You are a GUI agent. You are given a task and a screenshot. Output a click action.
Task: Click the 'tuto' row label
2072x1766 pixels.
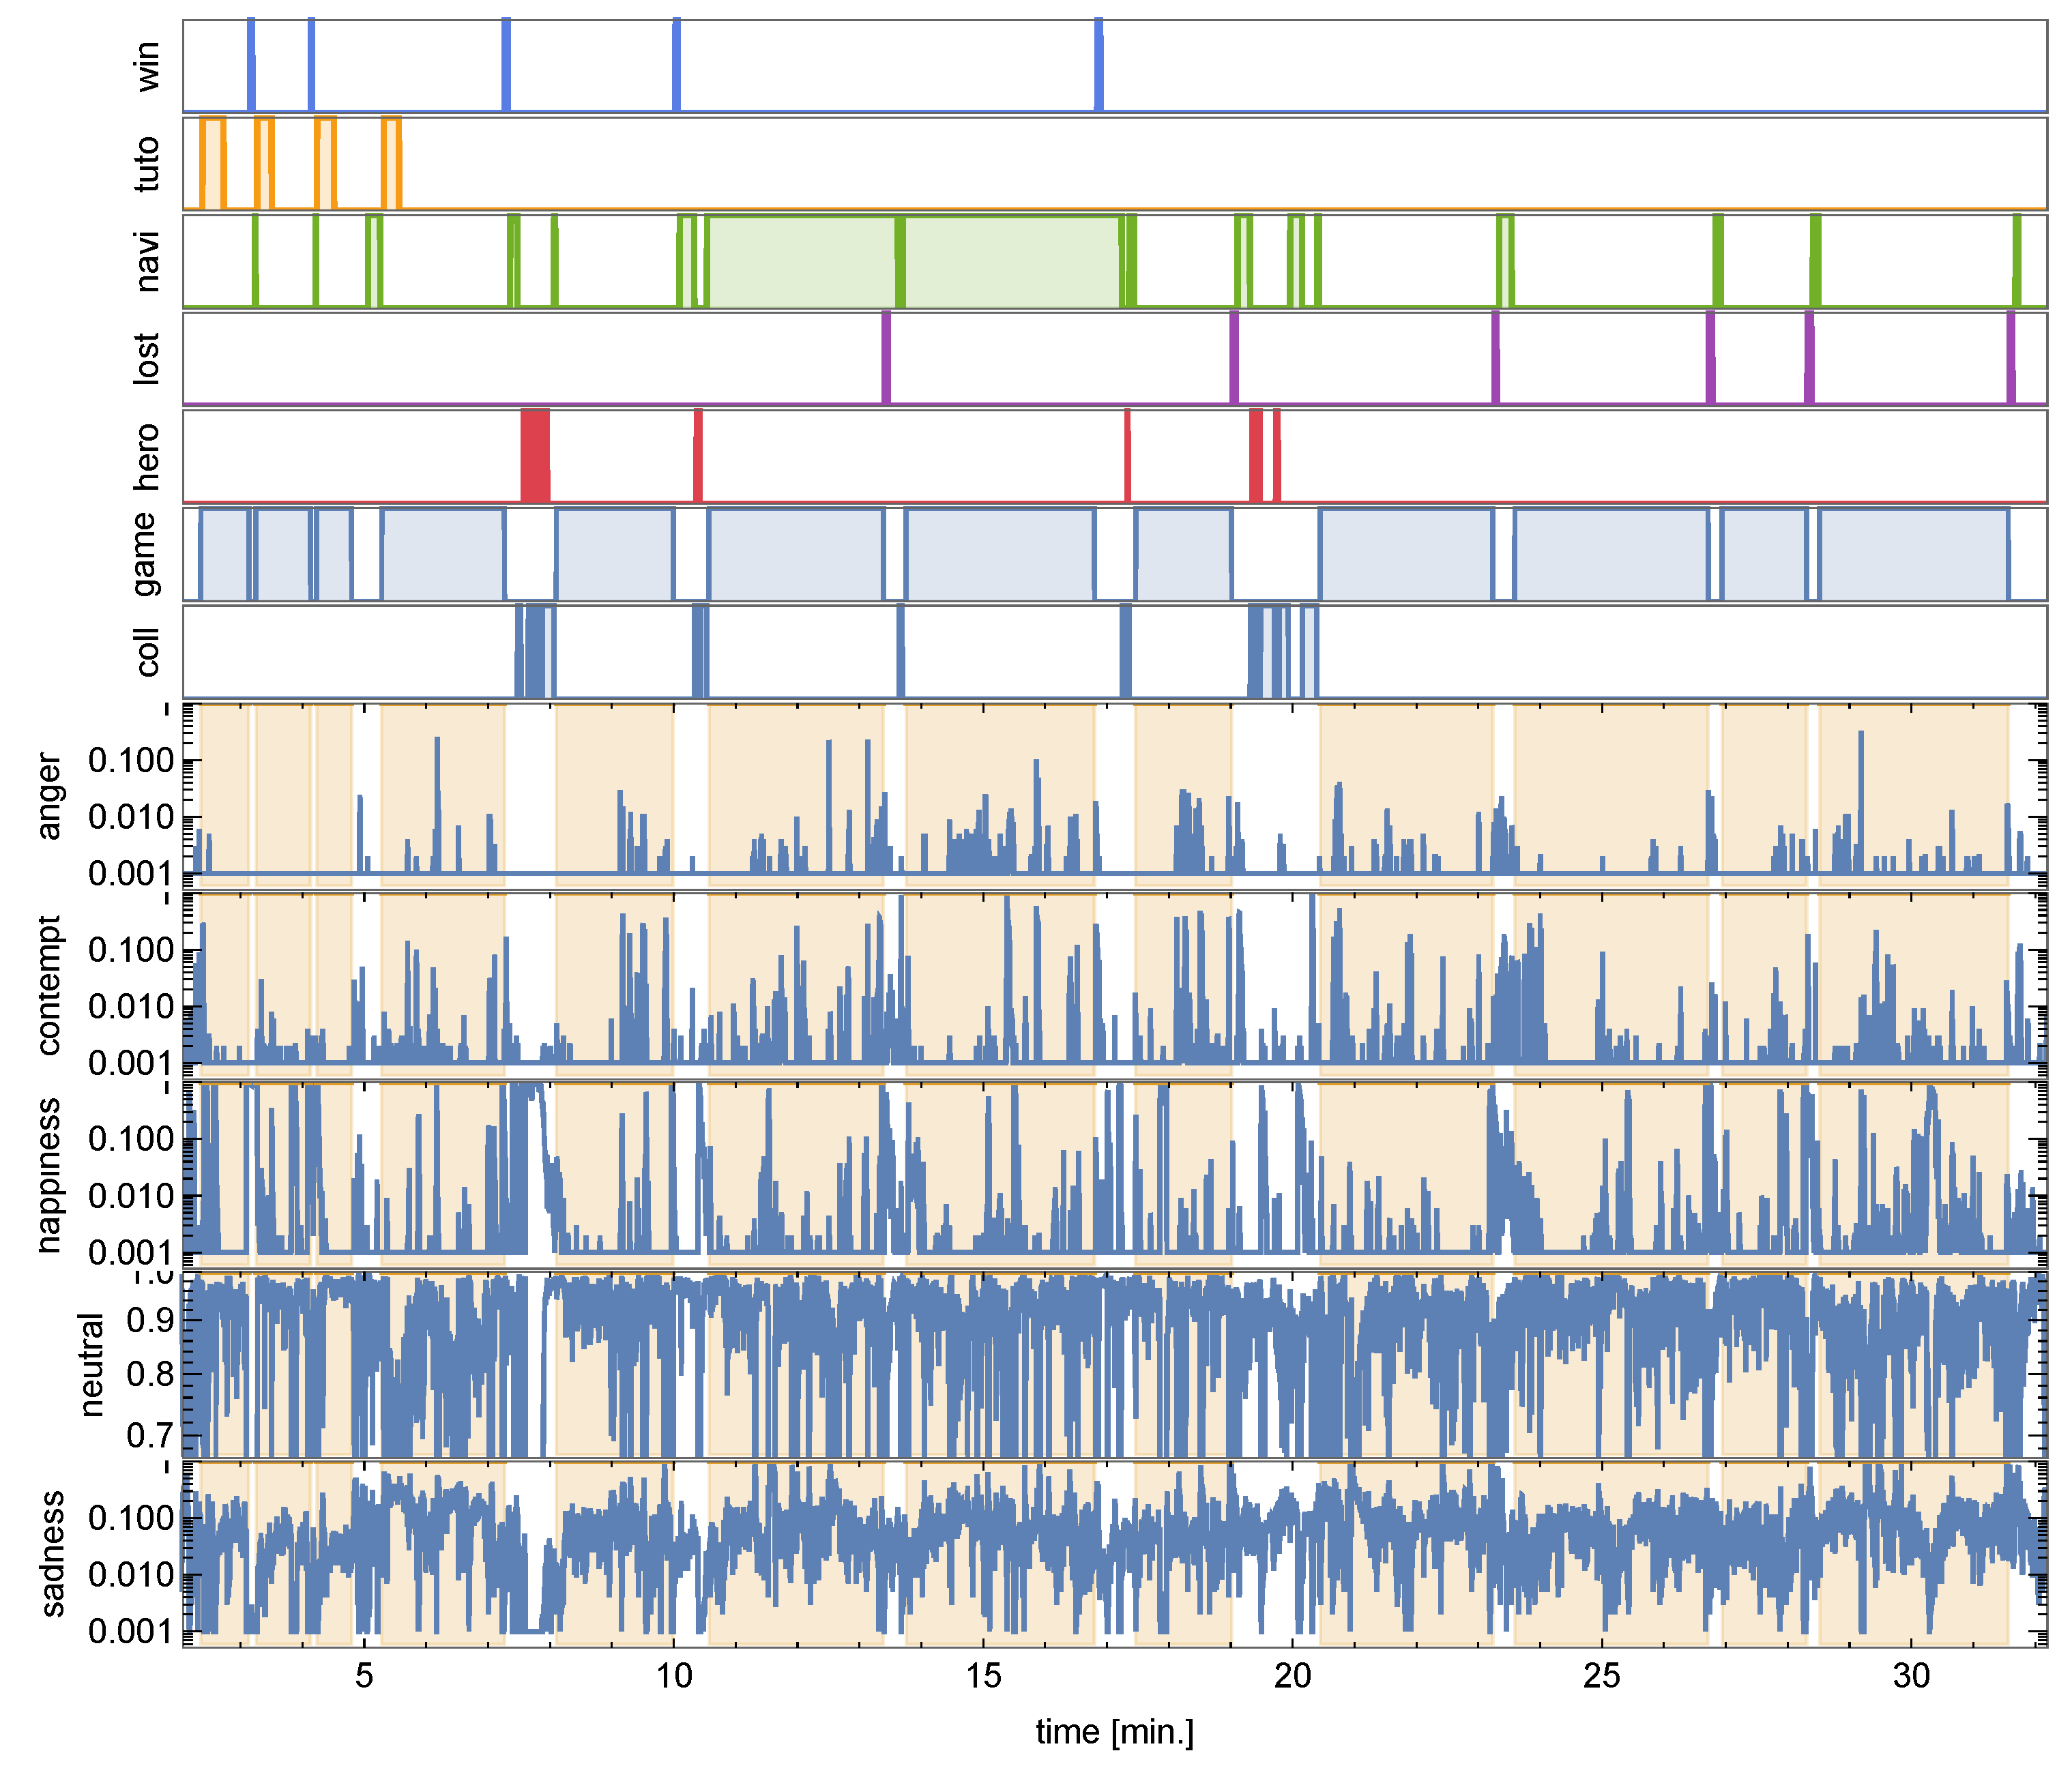[x=147, y=164]
